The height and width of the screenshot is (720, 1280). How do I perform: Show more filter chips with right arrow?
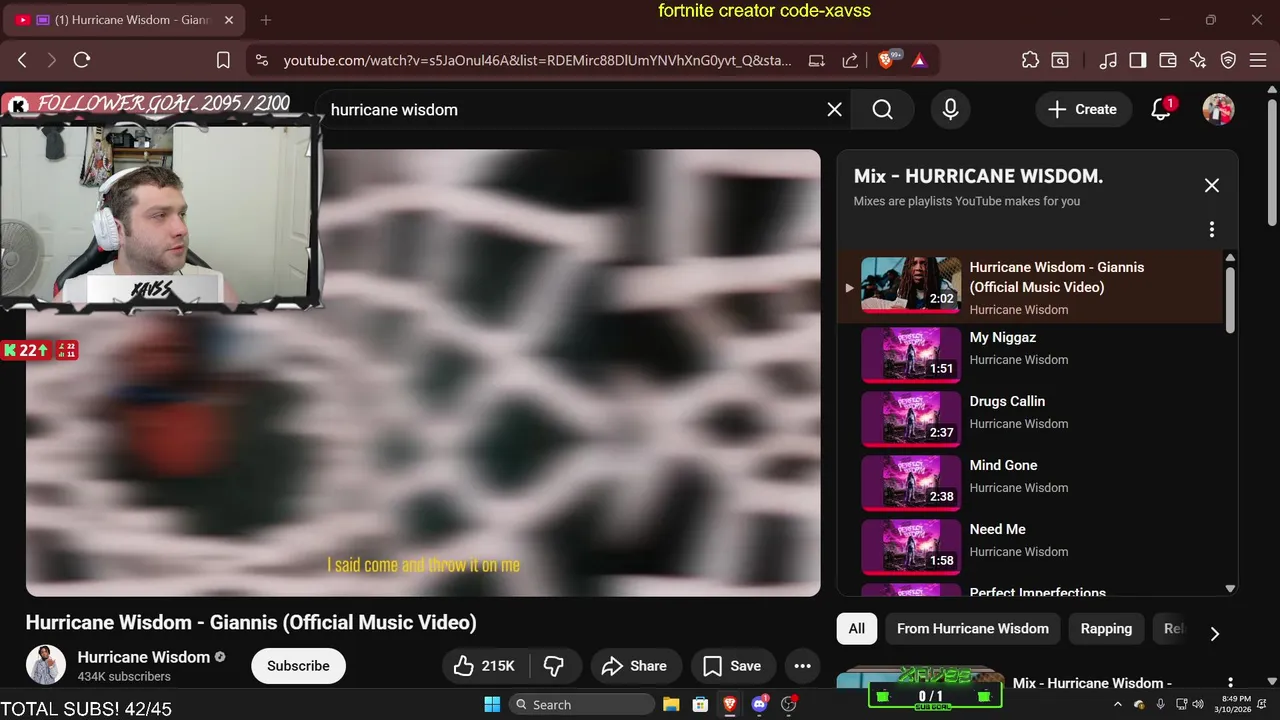point(1215,633)
